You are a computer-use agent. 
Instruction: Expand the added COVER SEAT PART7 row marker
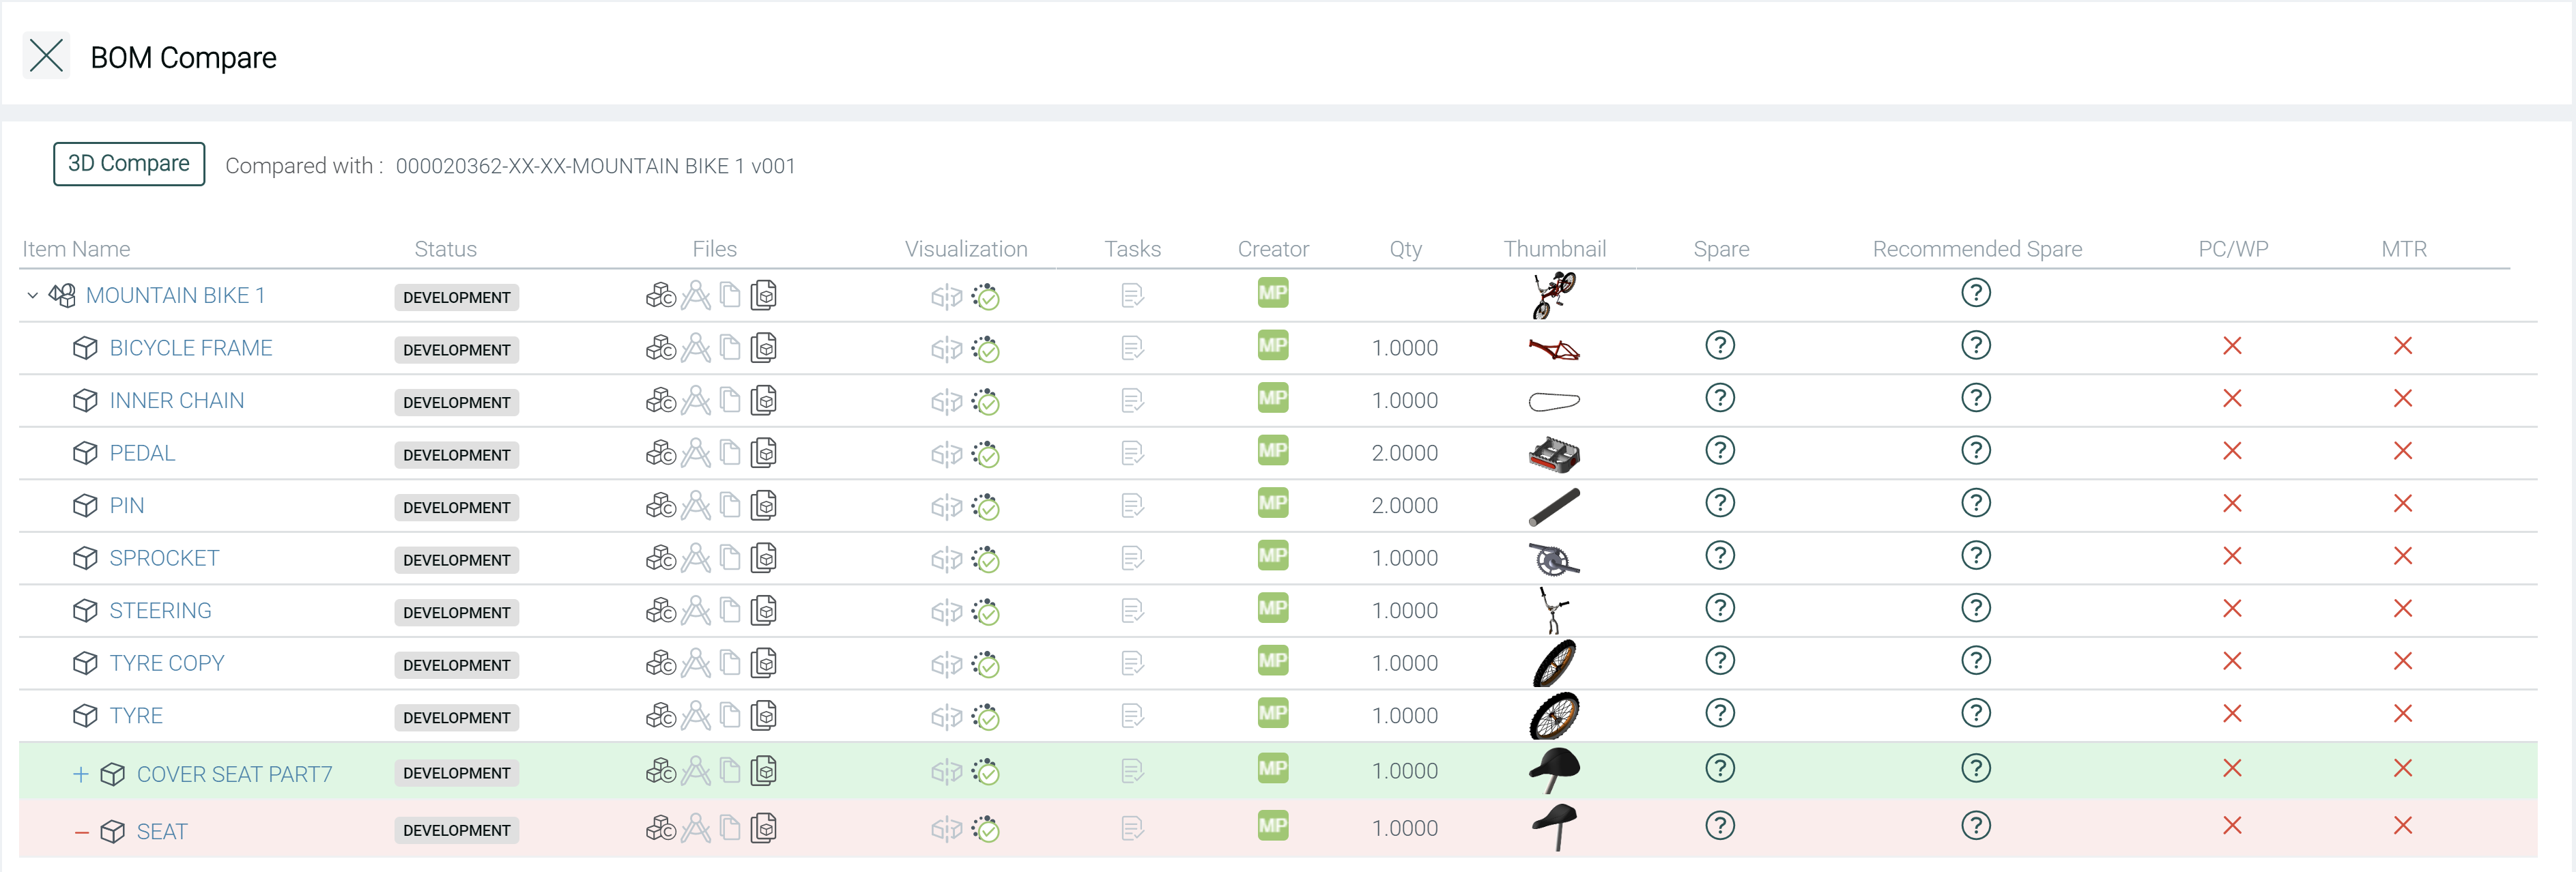click(x=81, y=774)
